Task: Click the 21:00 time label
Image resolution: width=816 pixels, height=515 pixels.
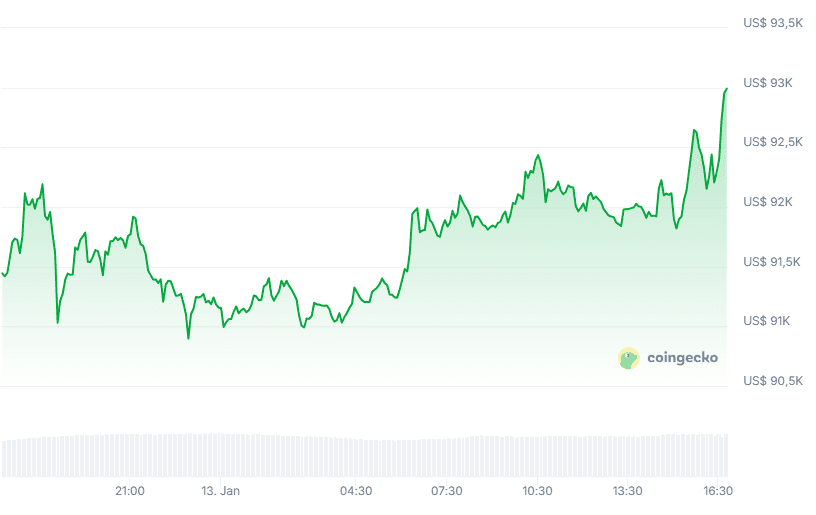Action: (130, 491)
